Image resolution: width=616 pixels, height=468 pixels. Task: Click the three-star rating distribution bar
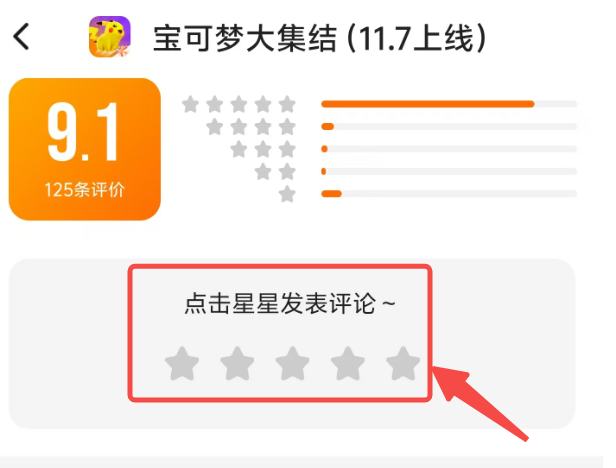click(449, 149)
